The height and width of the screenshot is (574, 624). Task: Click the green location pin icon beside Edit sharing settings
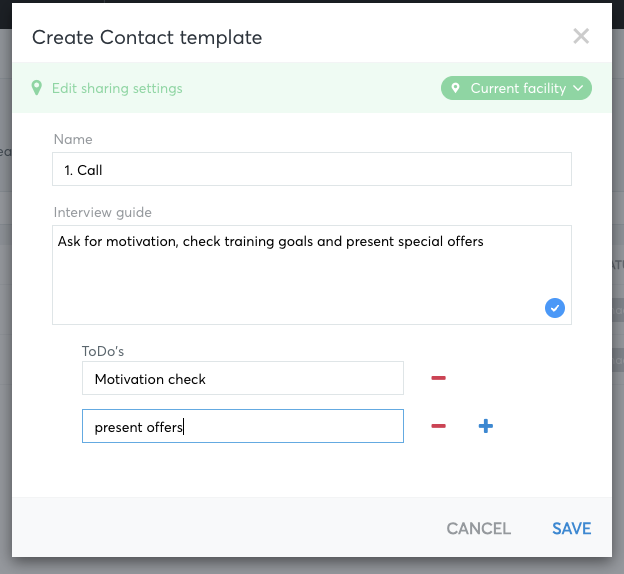coord(37,88)
